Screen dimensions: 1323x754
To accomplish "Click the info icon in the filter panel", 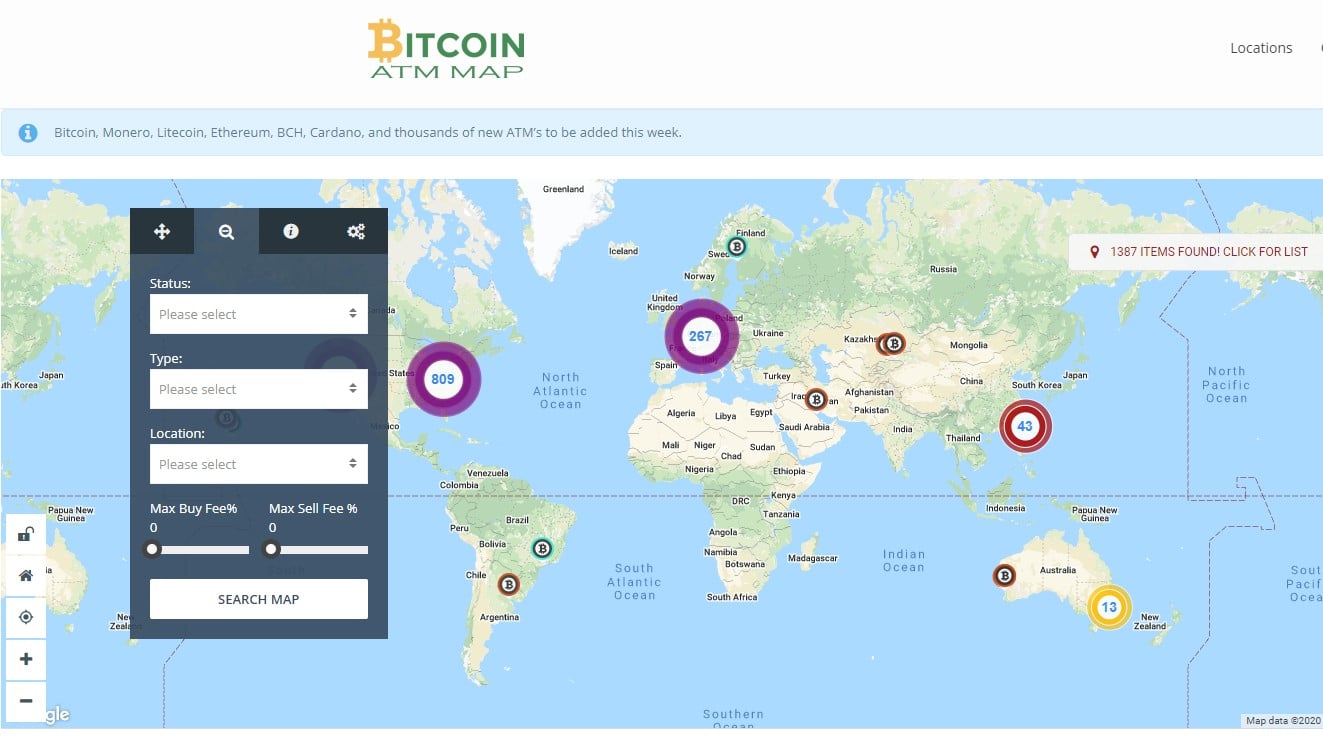I will pyautogui.click(x=290, y=231).
